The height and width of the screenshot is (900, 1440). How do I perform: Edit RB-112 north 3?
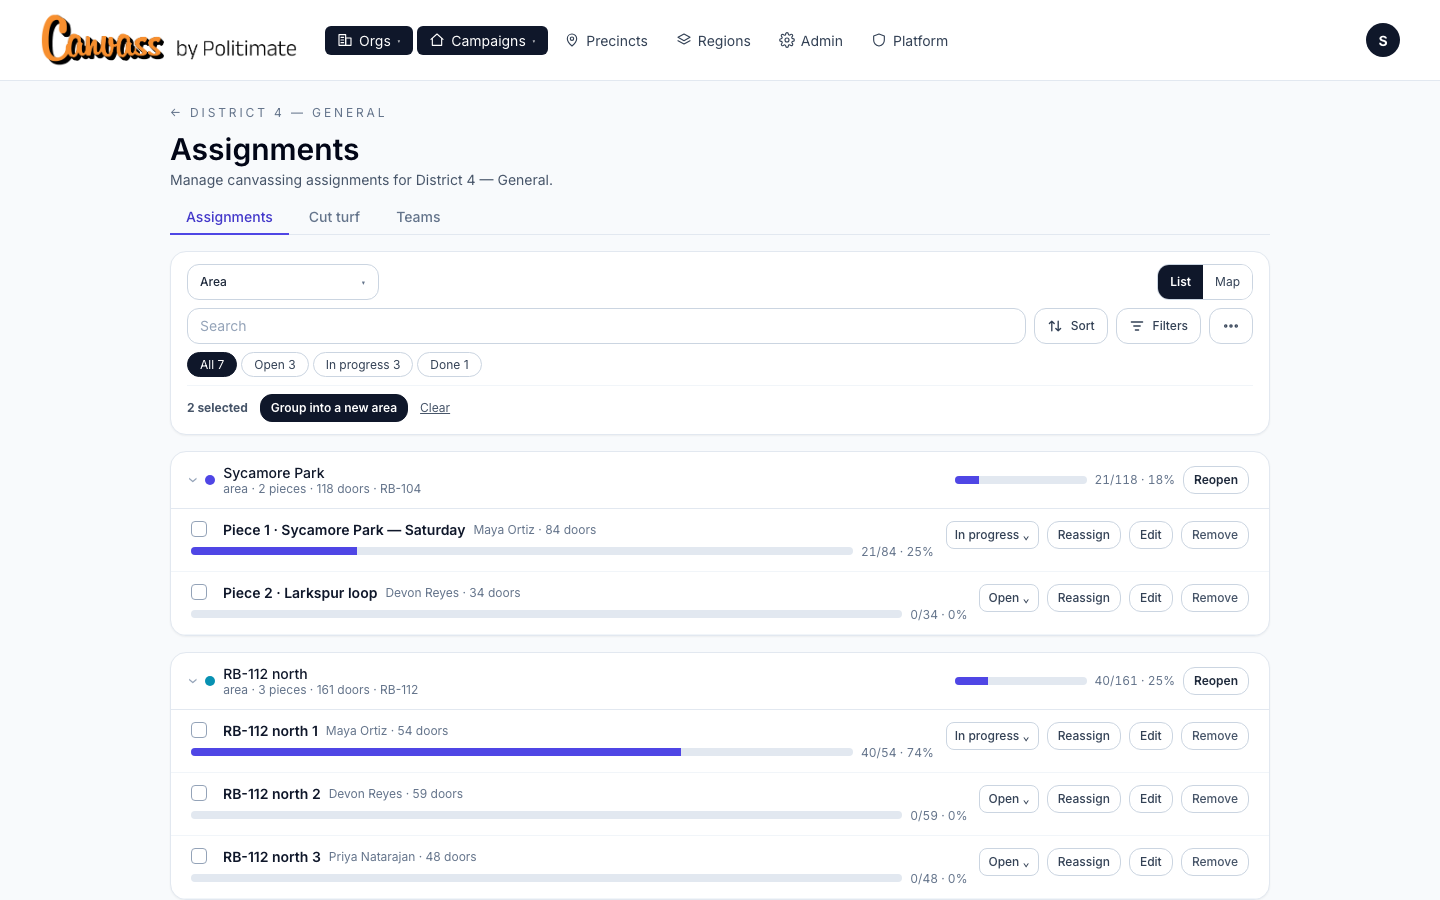point(1151,862)
